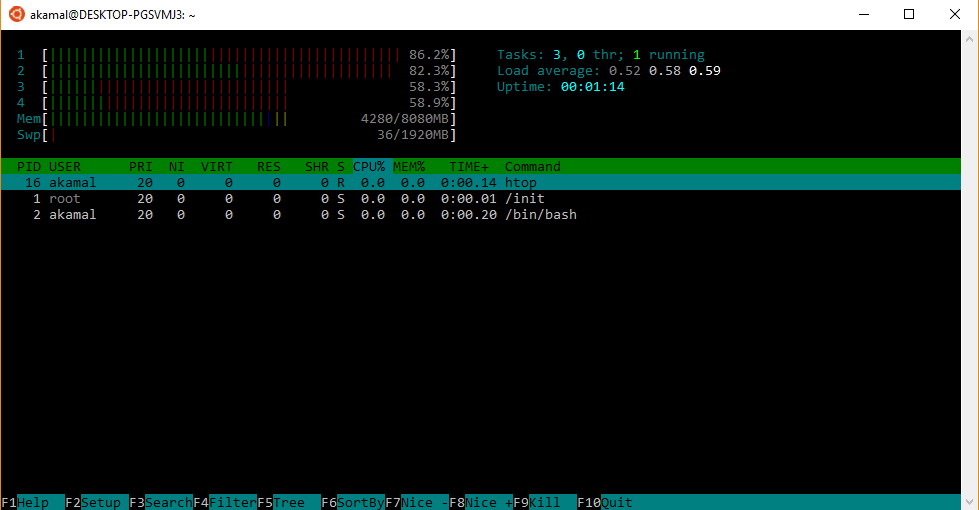Sort by the PID column header

[29, 167]
